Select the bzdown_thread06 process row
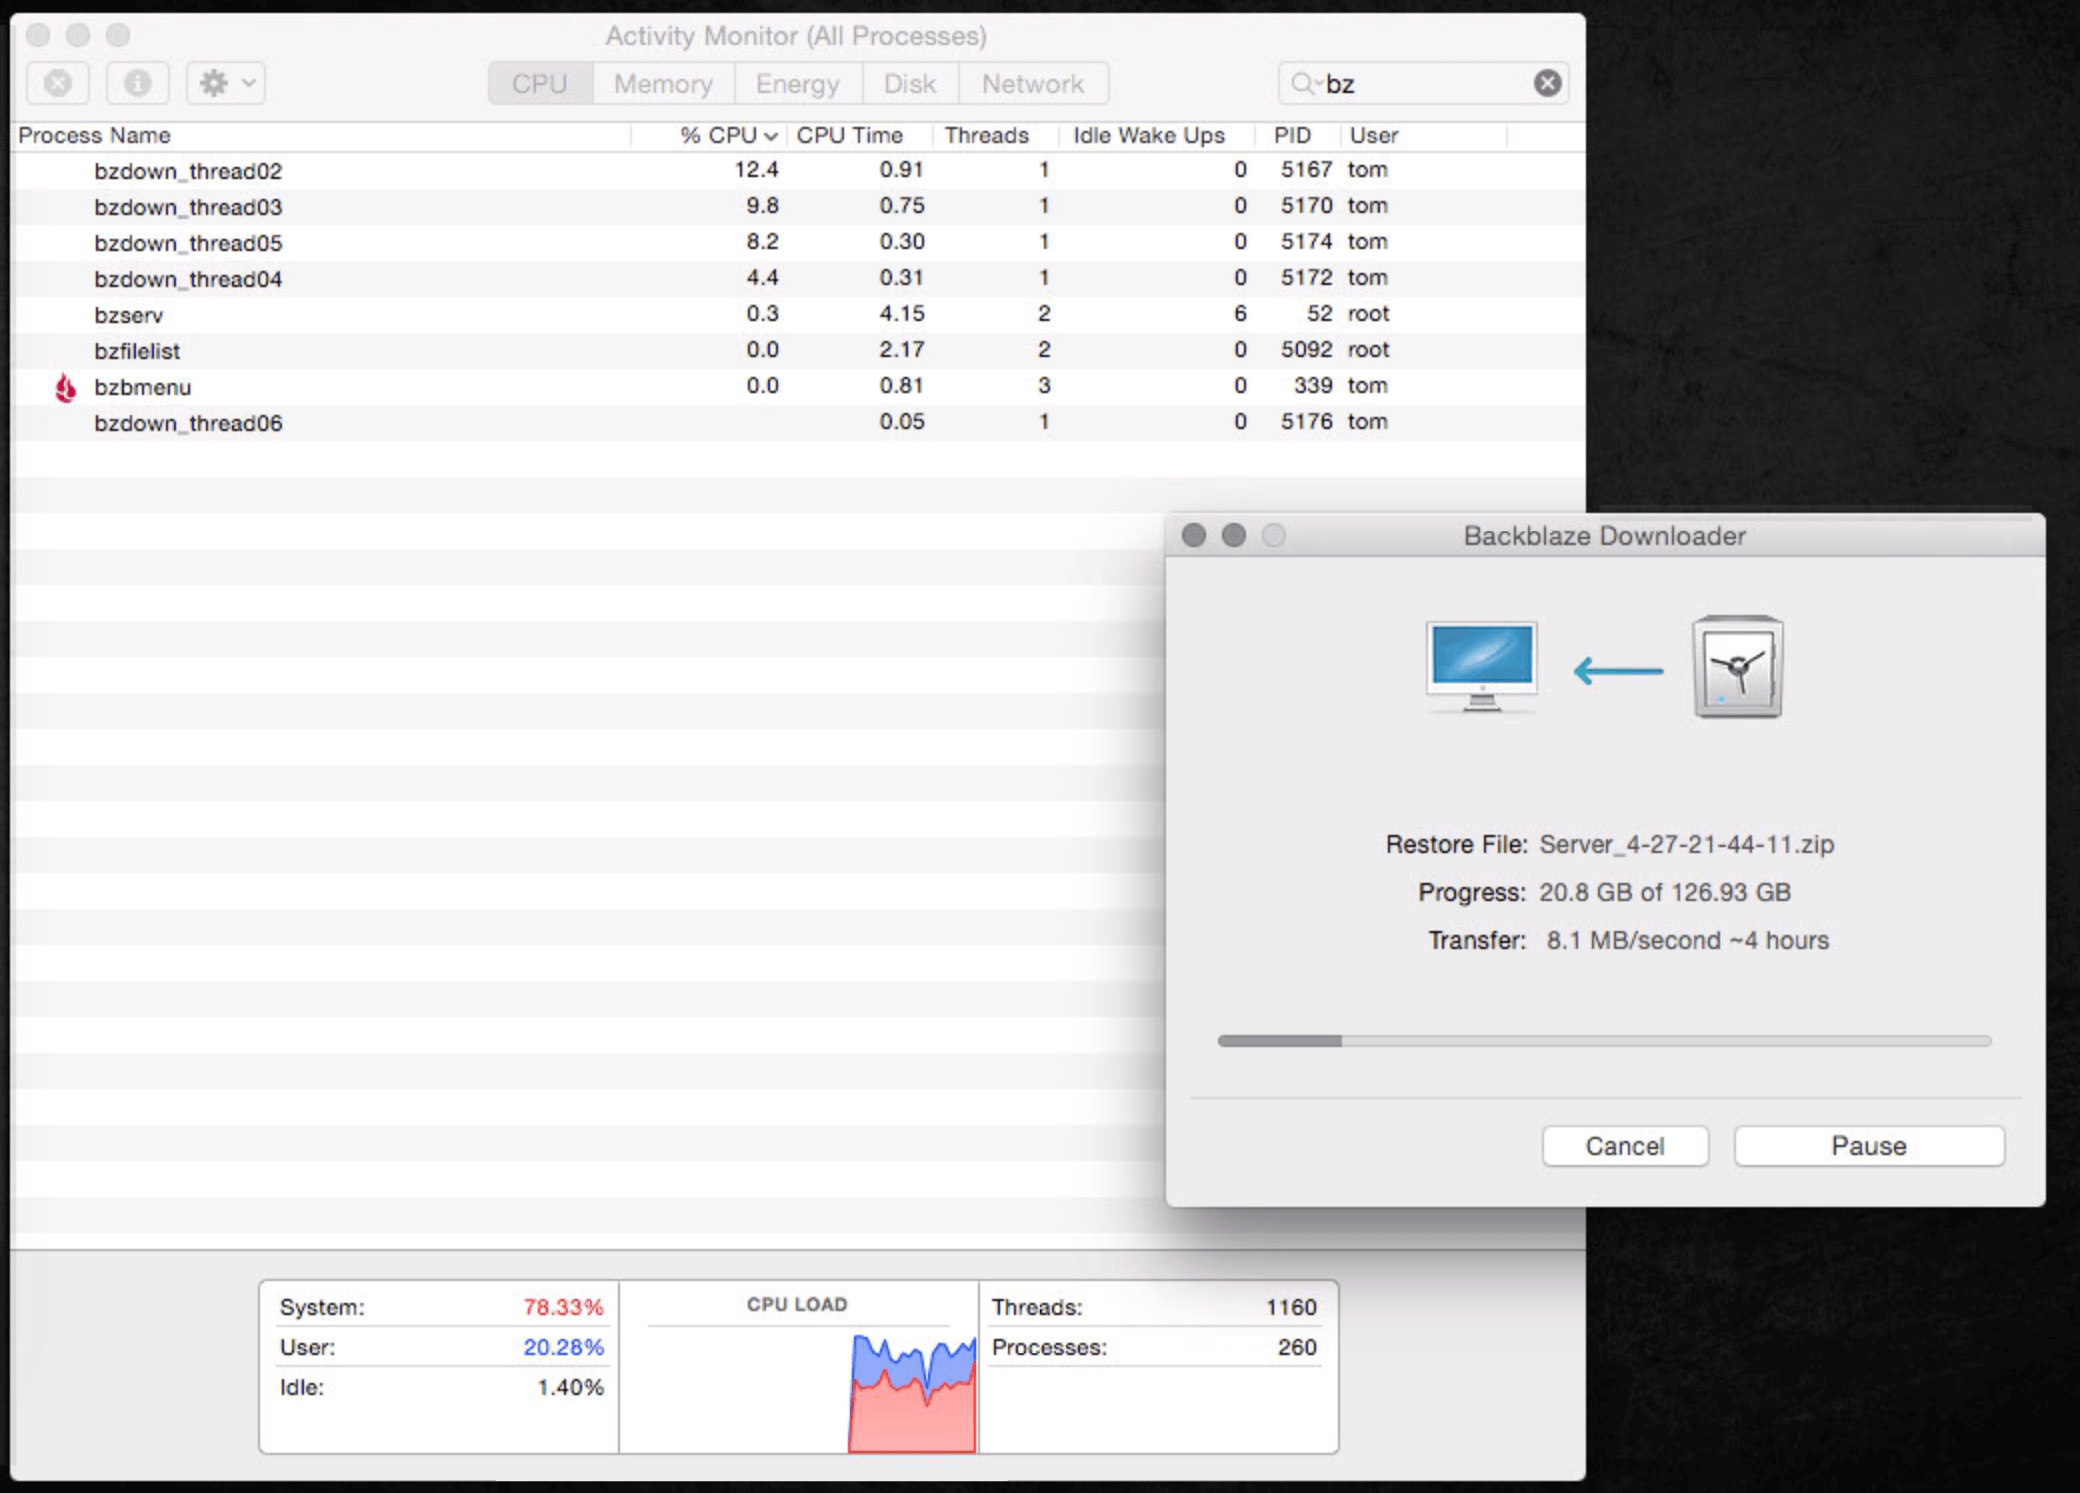This screenshot has width=2080, height=1493. pos(798,423)
